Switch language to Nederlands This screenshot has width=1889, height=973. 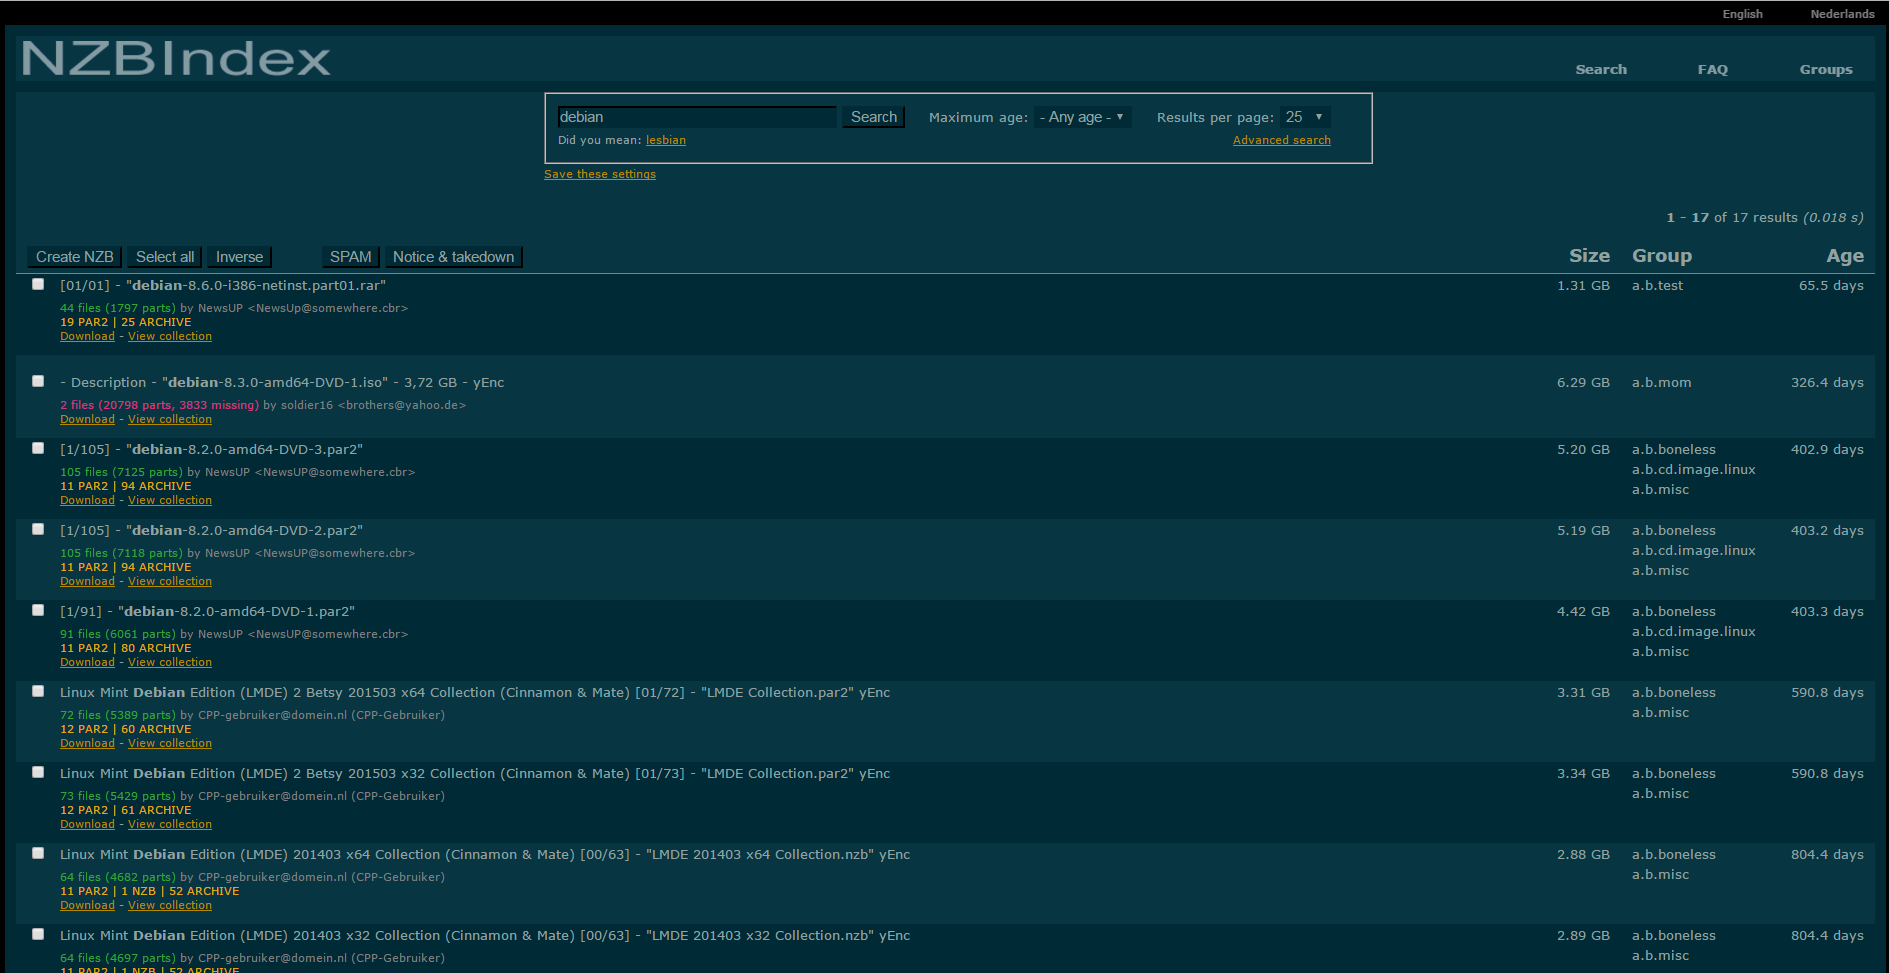[x=1842, y=14]
